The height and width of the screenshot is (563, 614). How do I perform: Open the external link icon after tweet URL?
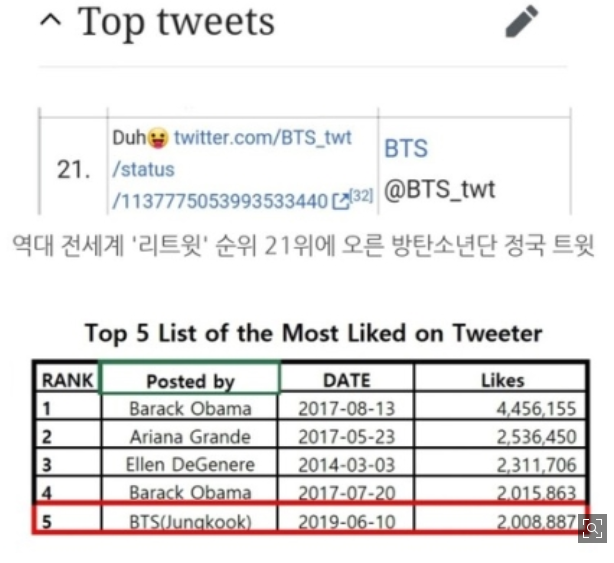pyautogui.click(x=340, y=201)
